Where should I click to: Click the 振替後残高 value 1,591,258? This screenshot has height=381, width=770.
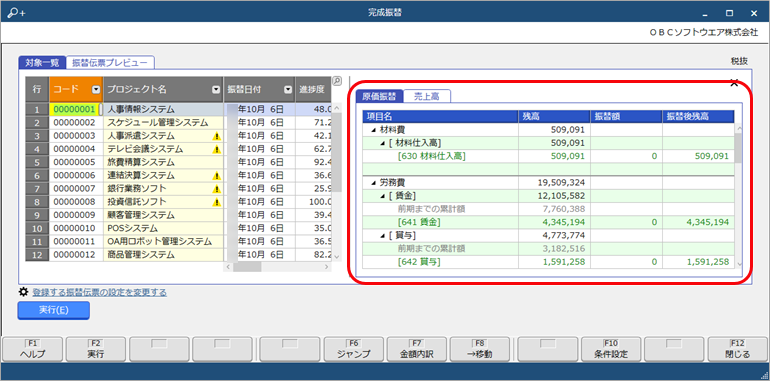707,262
